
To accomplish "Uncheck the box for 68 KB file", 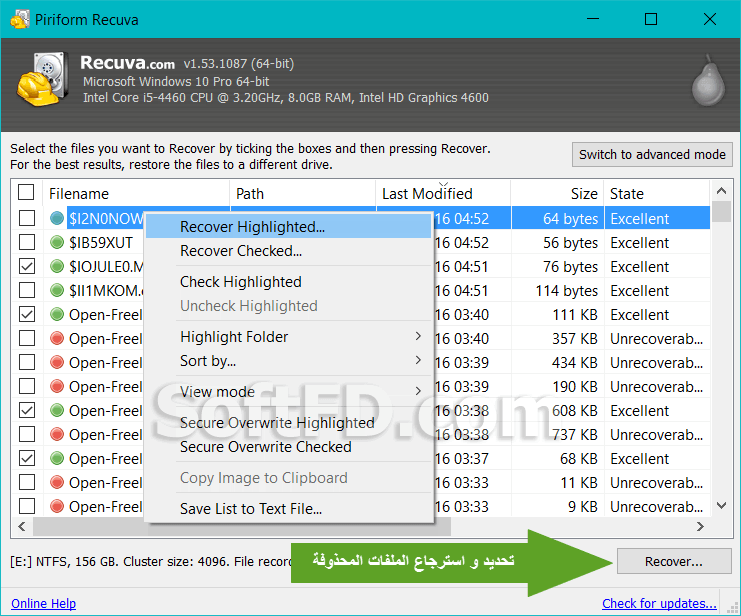I will pyautogui.click(x=27, y=458).
